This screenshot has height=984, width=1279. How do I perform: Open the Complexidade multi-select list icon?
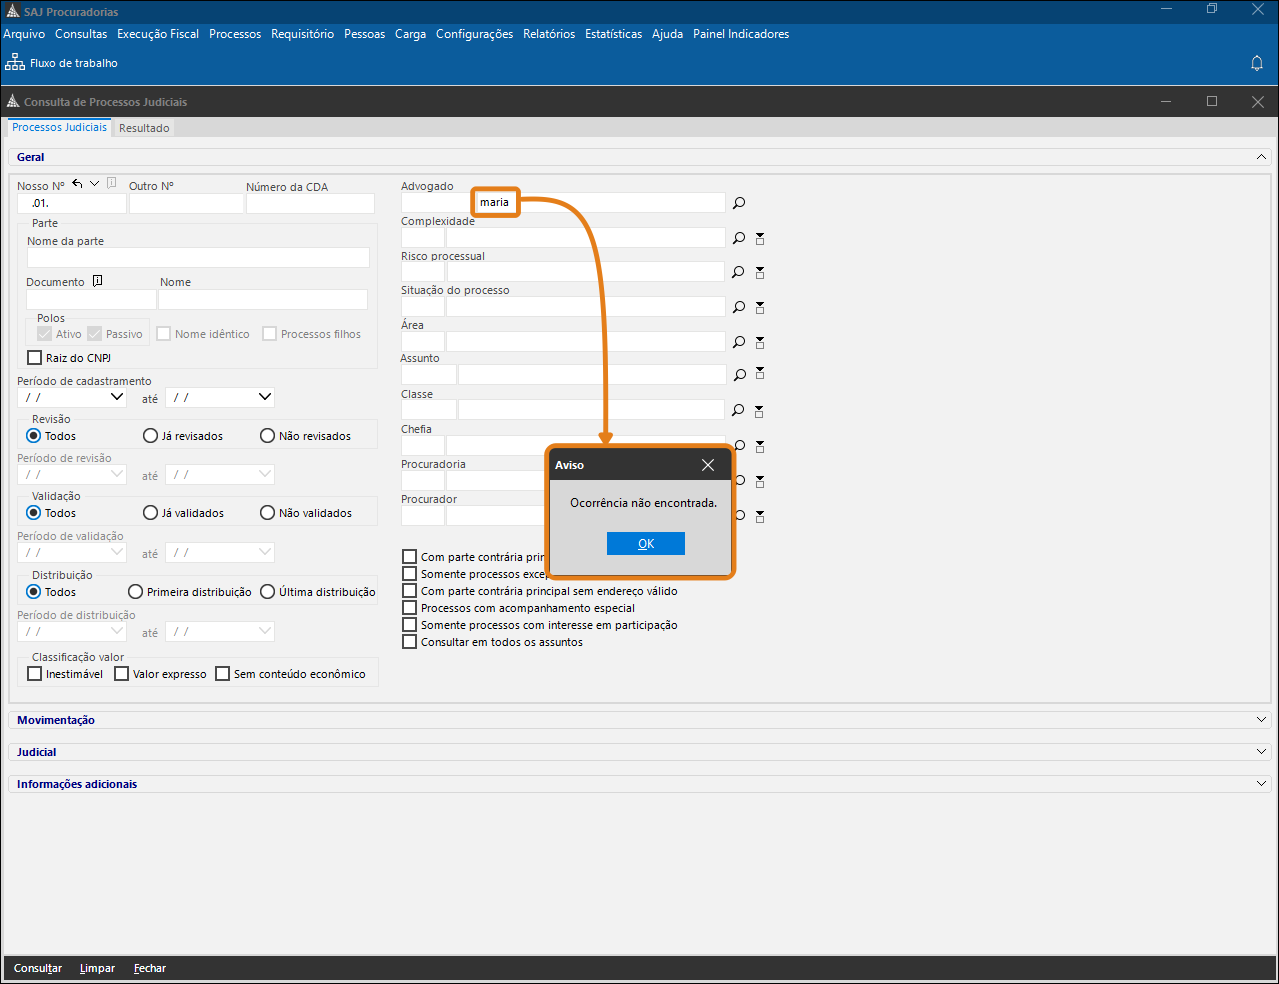tap(760, 238)
